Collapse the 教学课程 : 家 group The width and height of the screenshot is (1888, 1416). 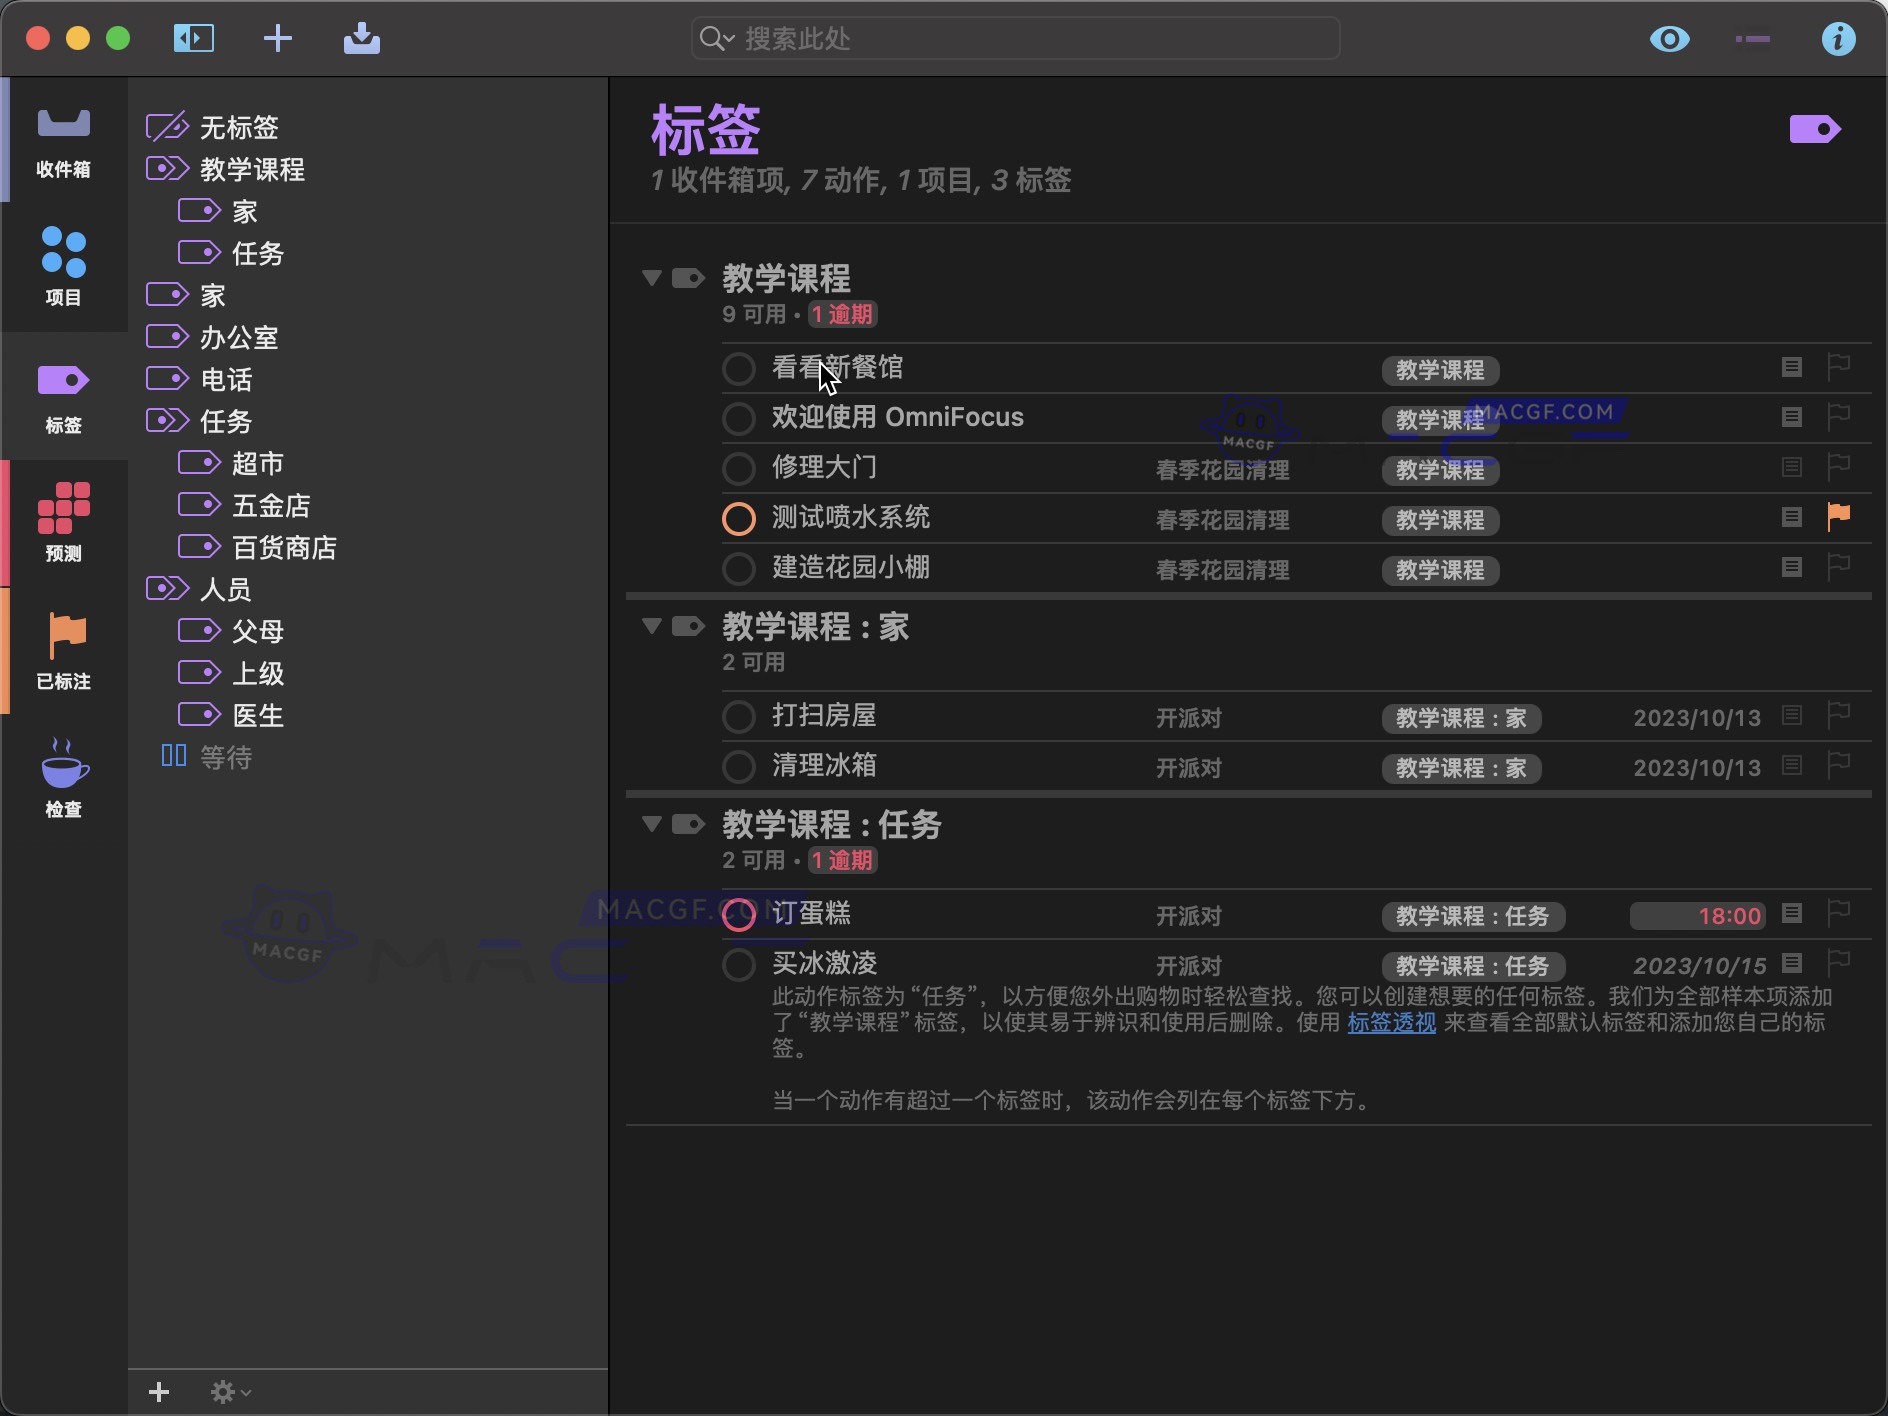(x=651, y=626)
